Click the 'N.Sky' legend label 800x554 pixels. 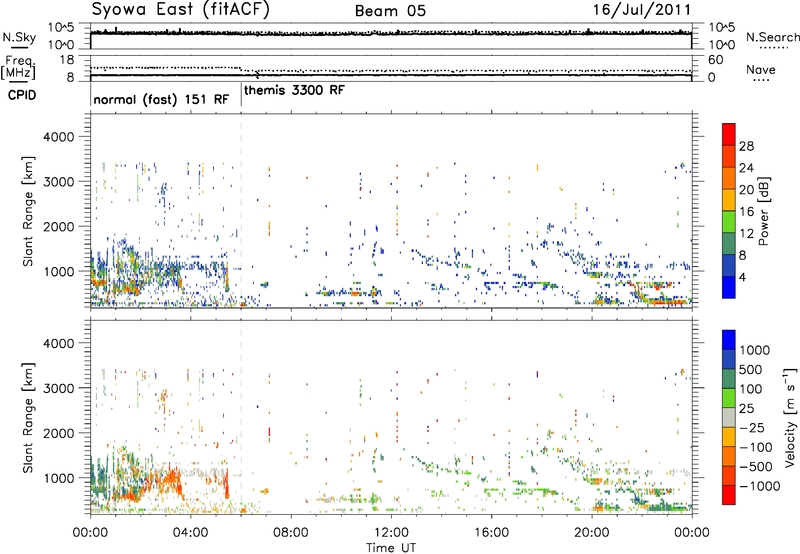(x=19, y=37)
